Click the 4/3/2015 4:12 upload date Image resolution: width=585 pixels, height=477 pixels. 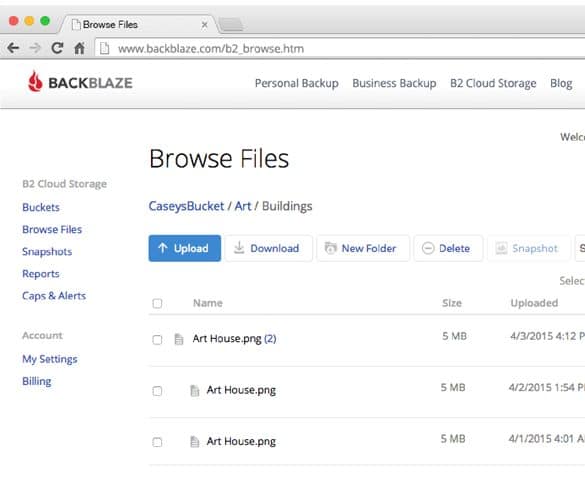[x=547, y=336]
